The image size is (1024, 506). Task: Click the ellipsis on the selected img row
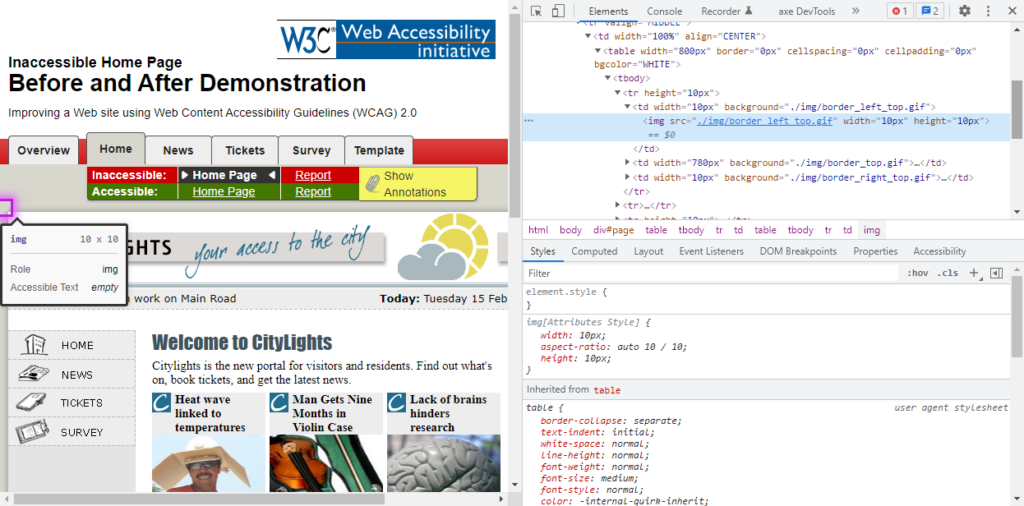click(x=529, y=121)
